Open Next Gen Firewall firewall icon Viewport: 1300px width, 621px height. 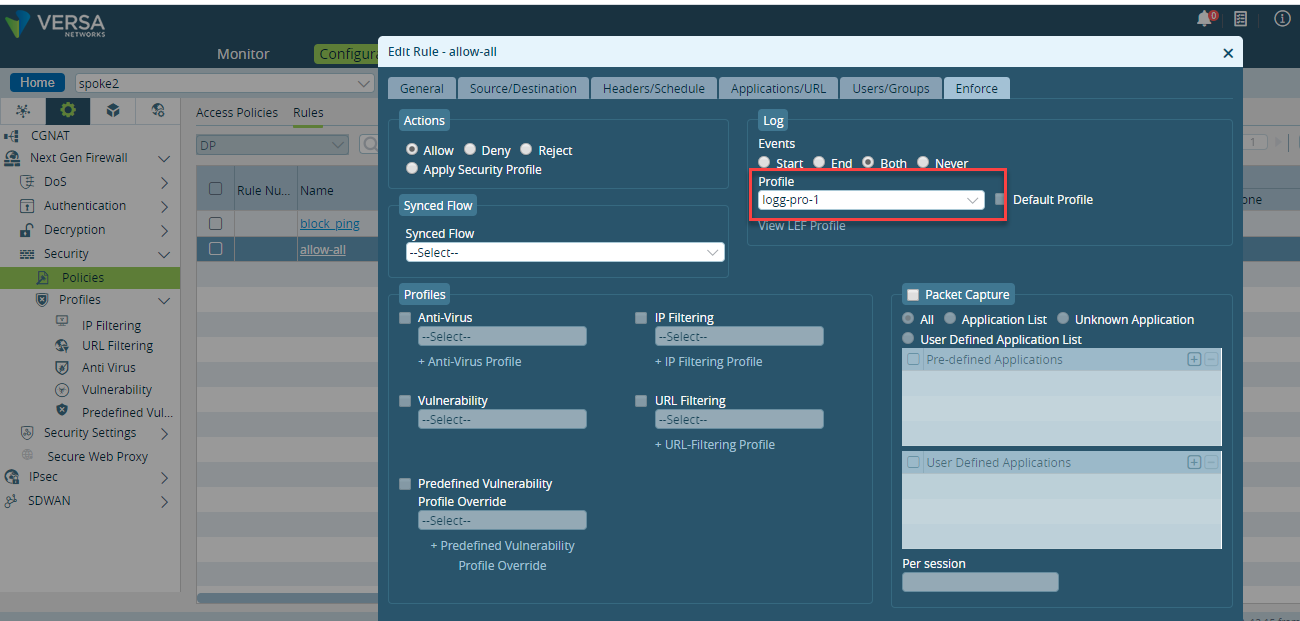12,158
